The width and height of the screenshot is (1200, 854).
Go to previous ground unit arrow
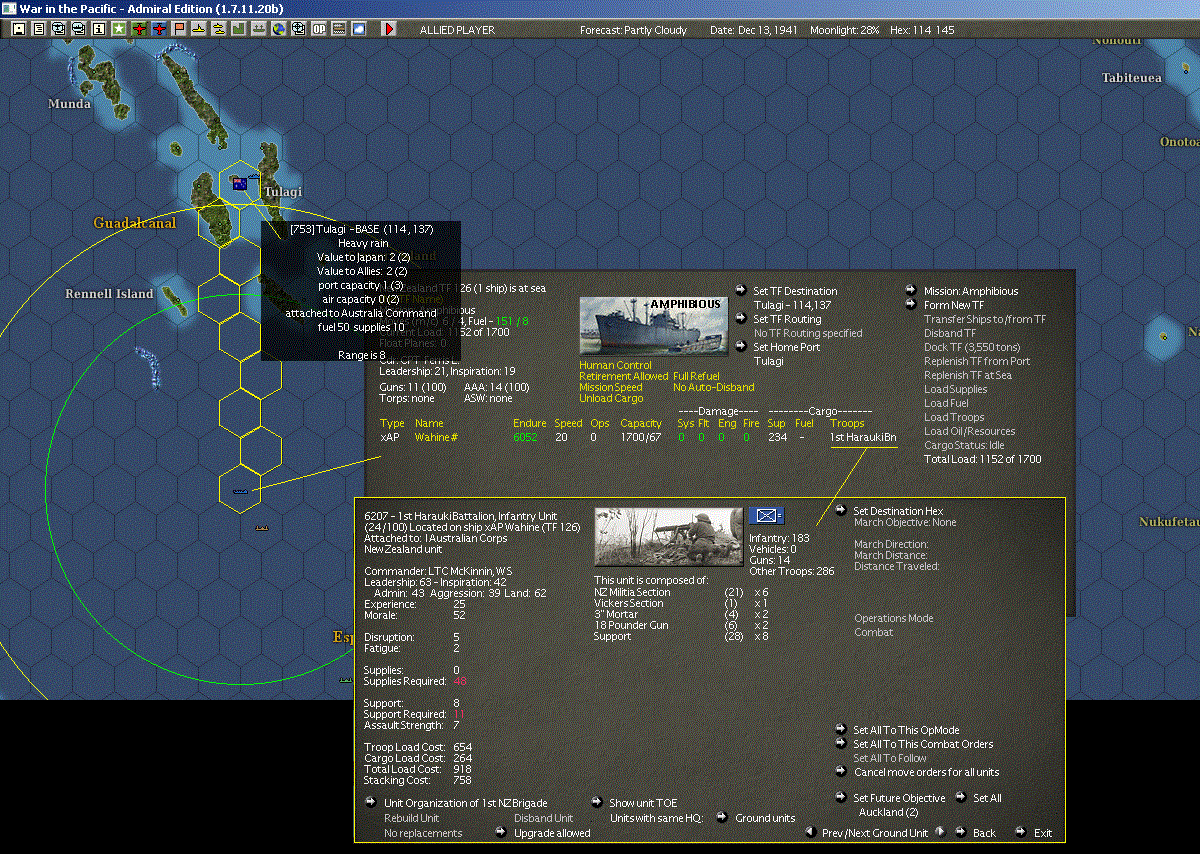(811, 832)
